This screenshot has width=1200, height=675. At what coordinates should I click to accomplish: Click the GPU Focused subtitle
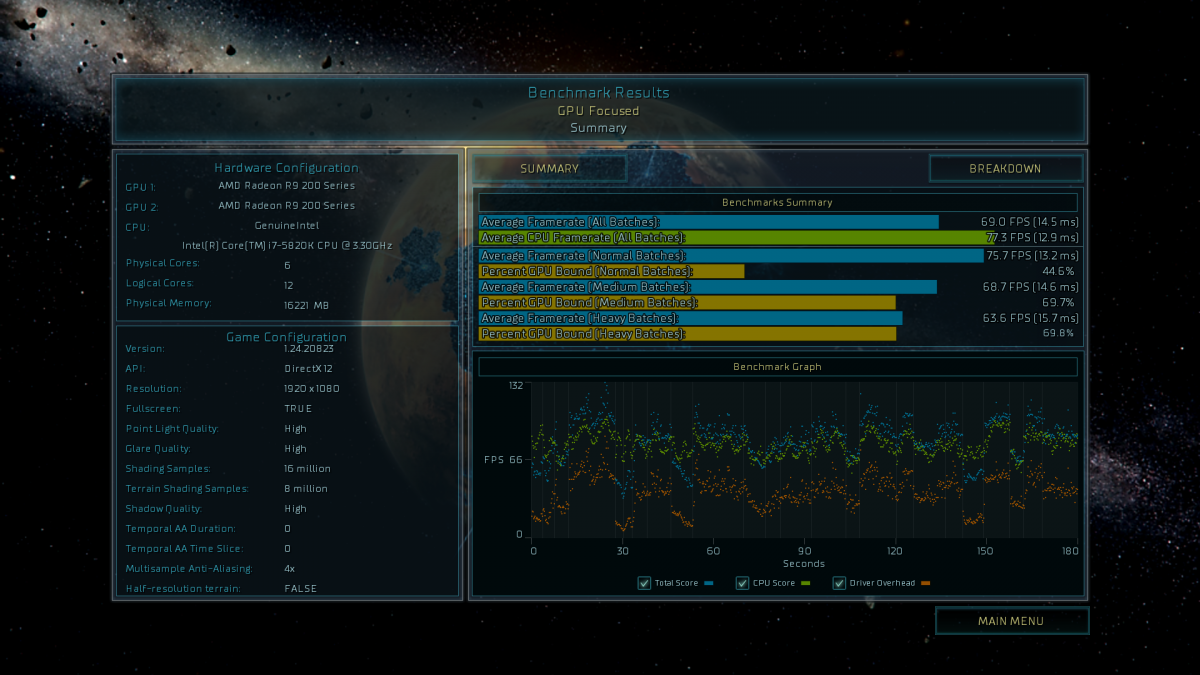click(598, 111)
